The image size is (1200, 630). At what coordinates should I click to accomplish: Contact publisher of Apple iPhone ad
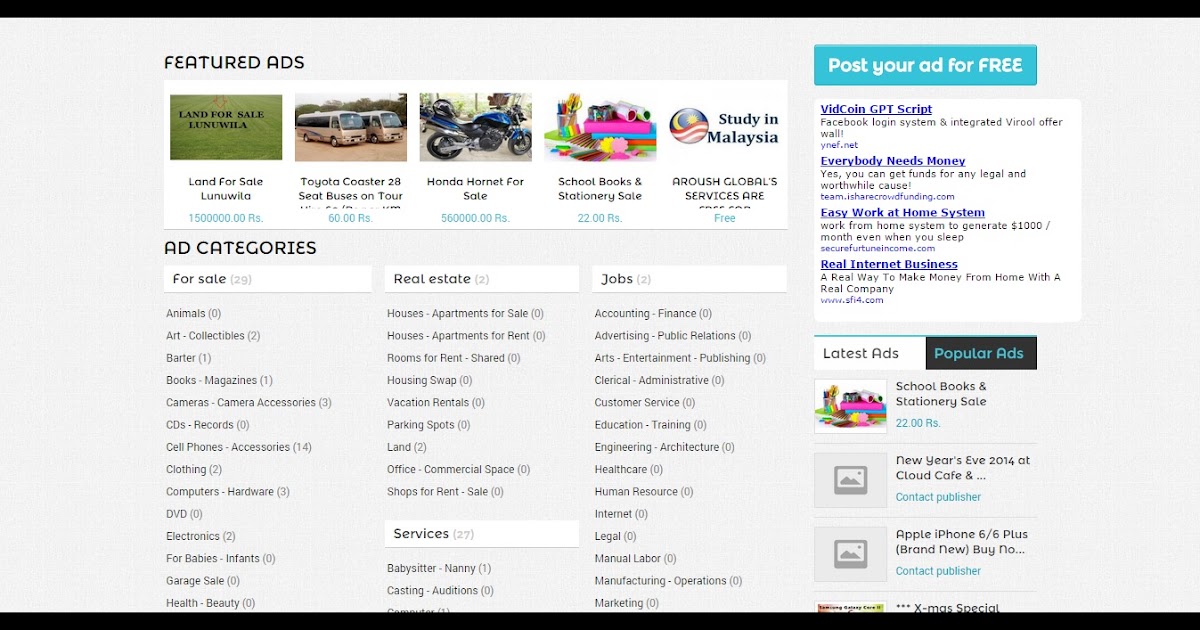938,571
